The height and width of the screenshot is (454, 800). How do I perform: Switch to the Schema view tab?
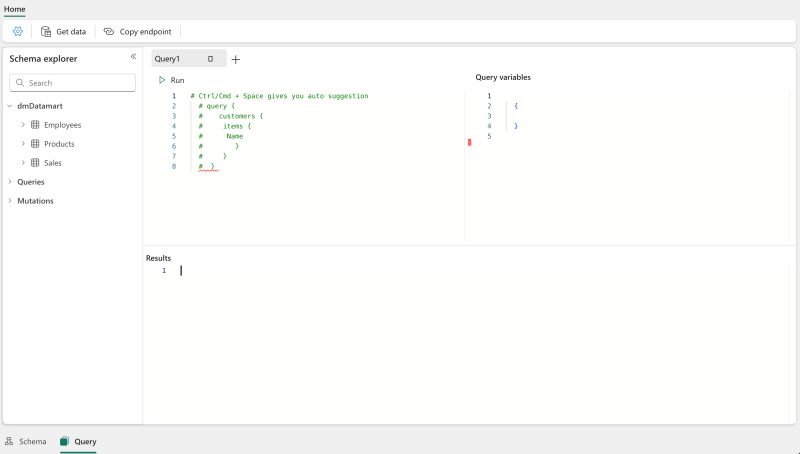26,441
